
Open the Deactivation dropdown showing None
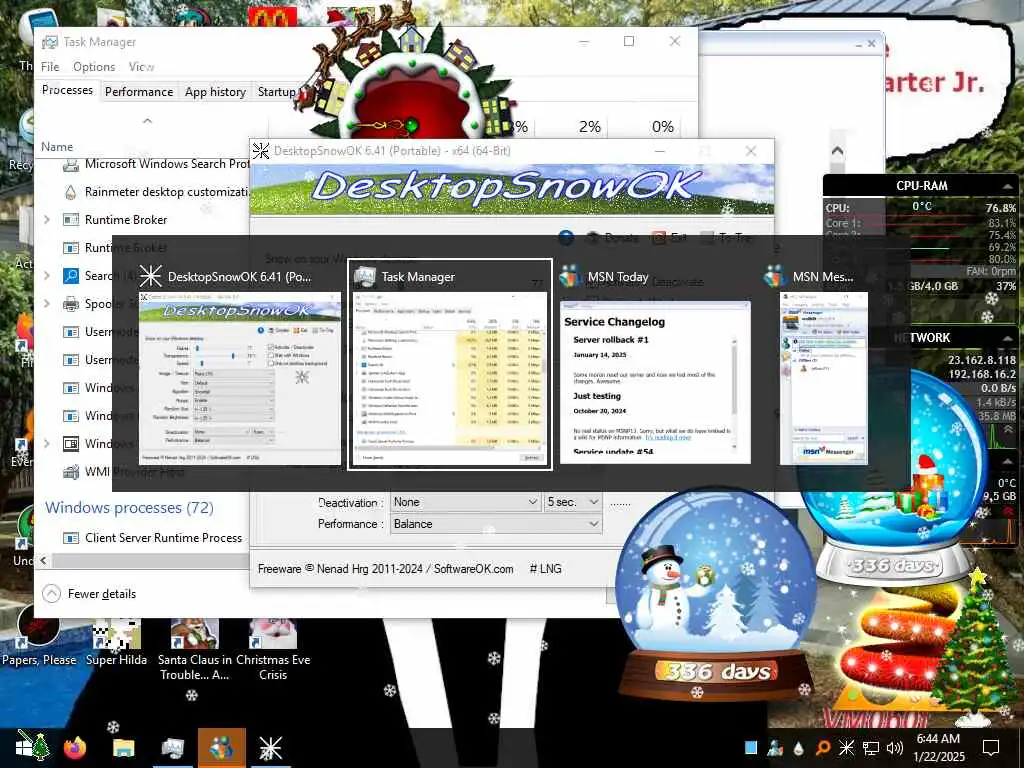[465, 502]
